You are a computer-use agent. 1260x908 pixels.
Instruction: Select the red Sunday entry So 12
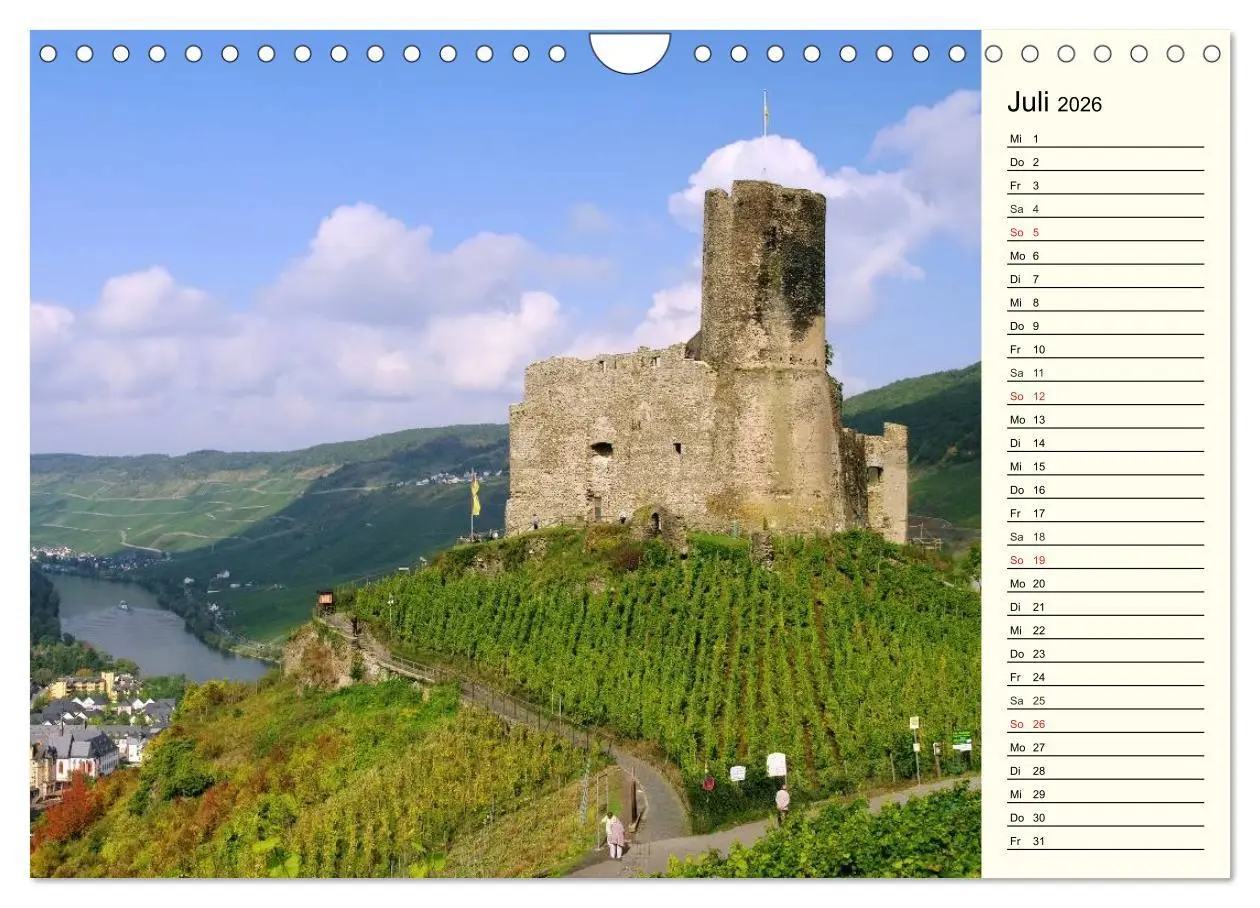coord(1028,396)
